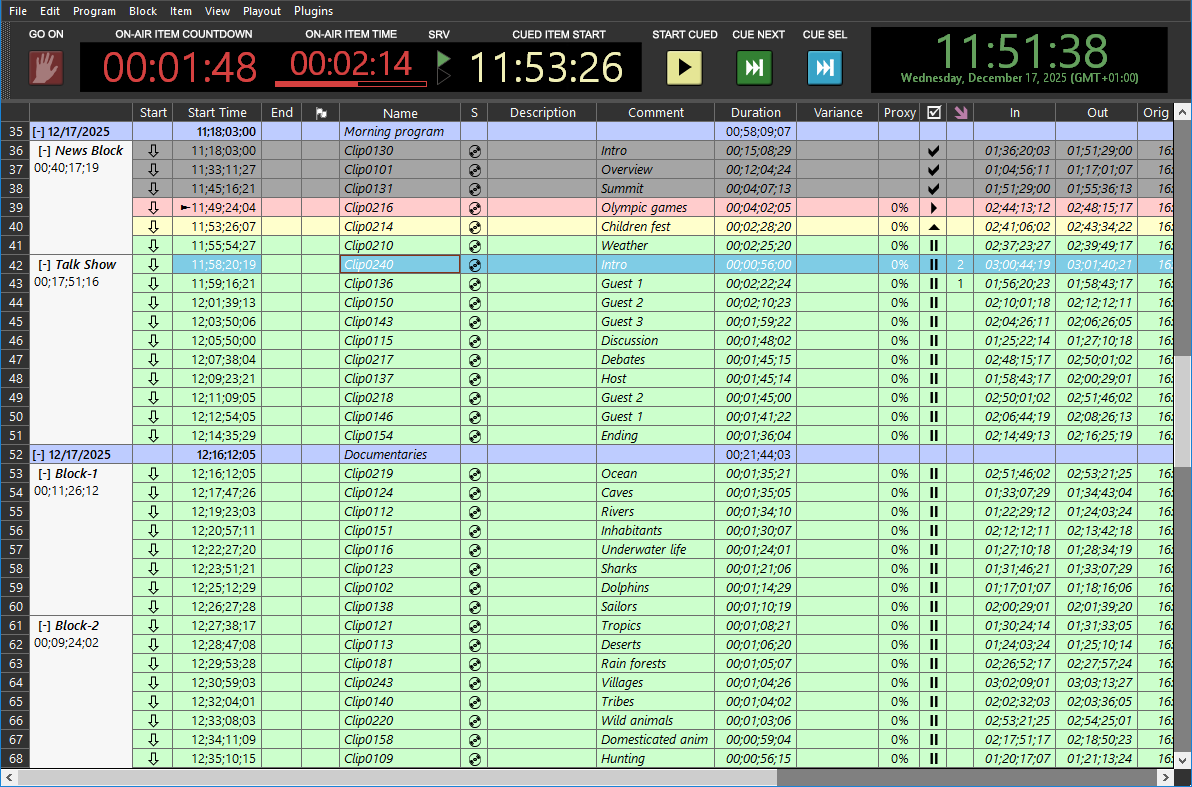
Task: Toggle the checkbox column header
Action: (x=933, y=113)
